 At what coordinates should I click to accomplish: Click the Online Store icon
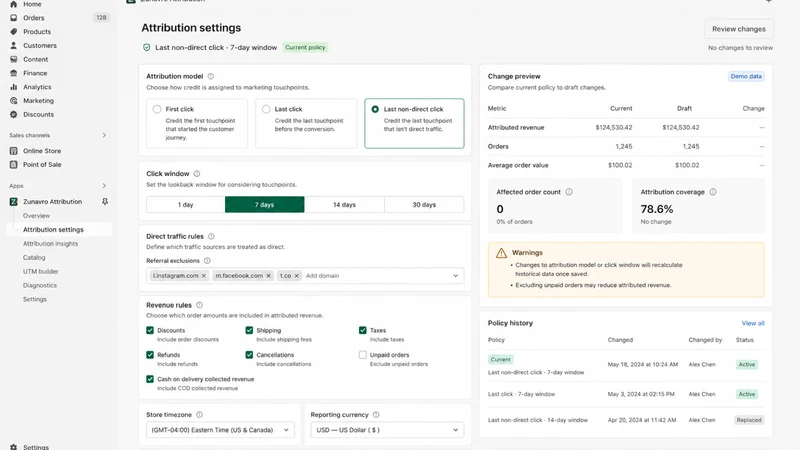pos(14,151)
